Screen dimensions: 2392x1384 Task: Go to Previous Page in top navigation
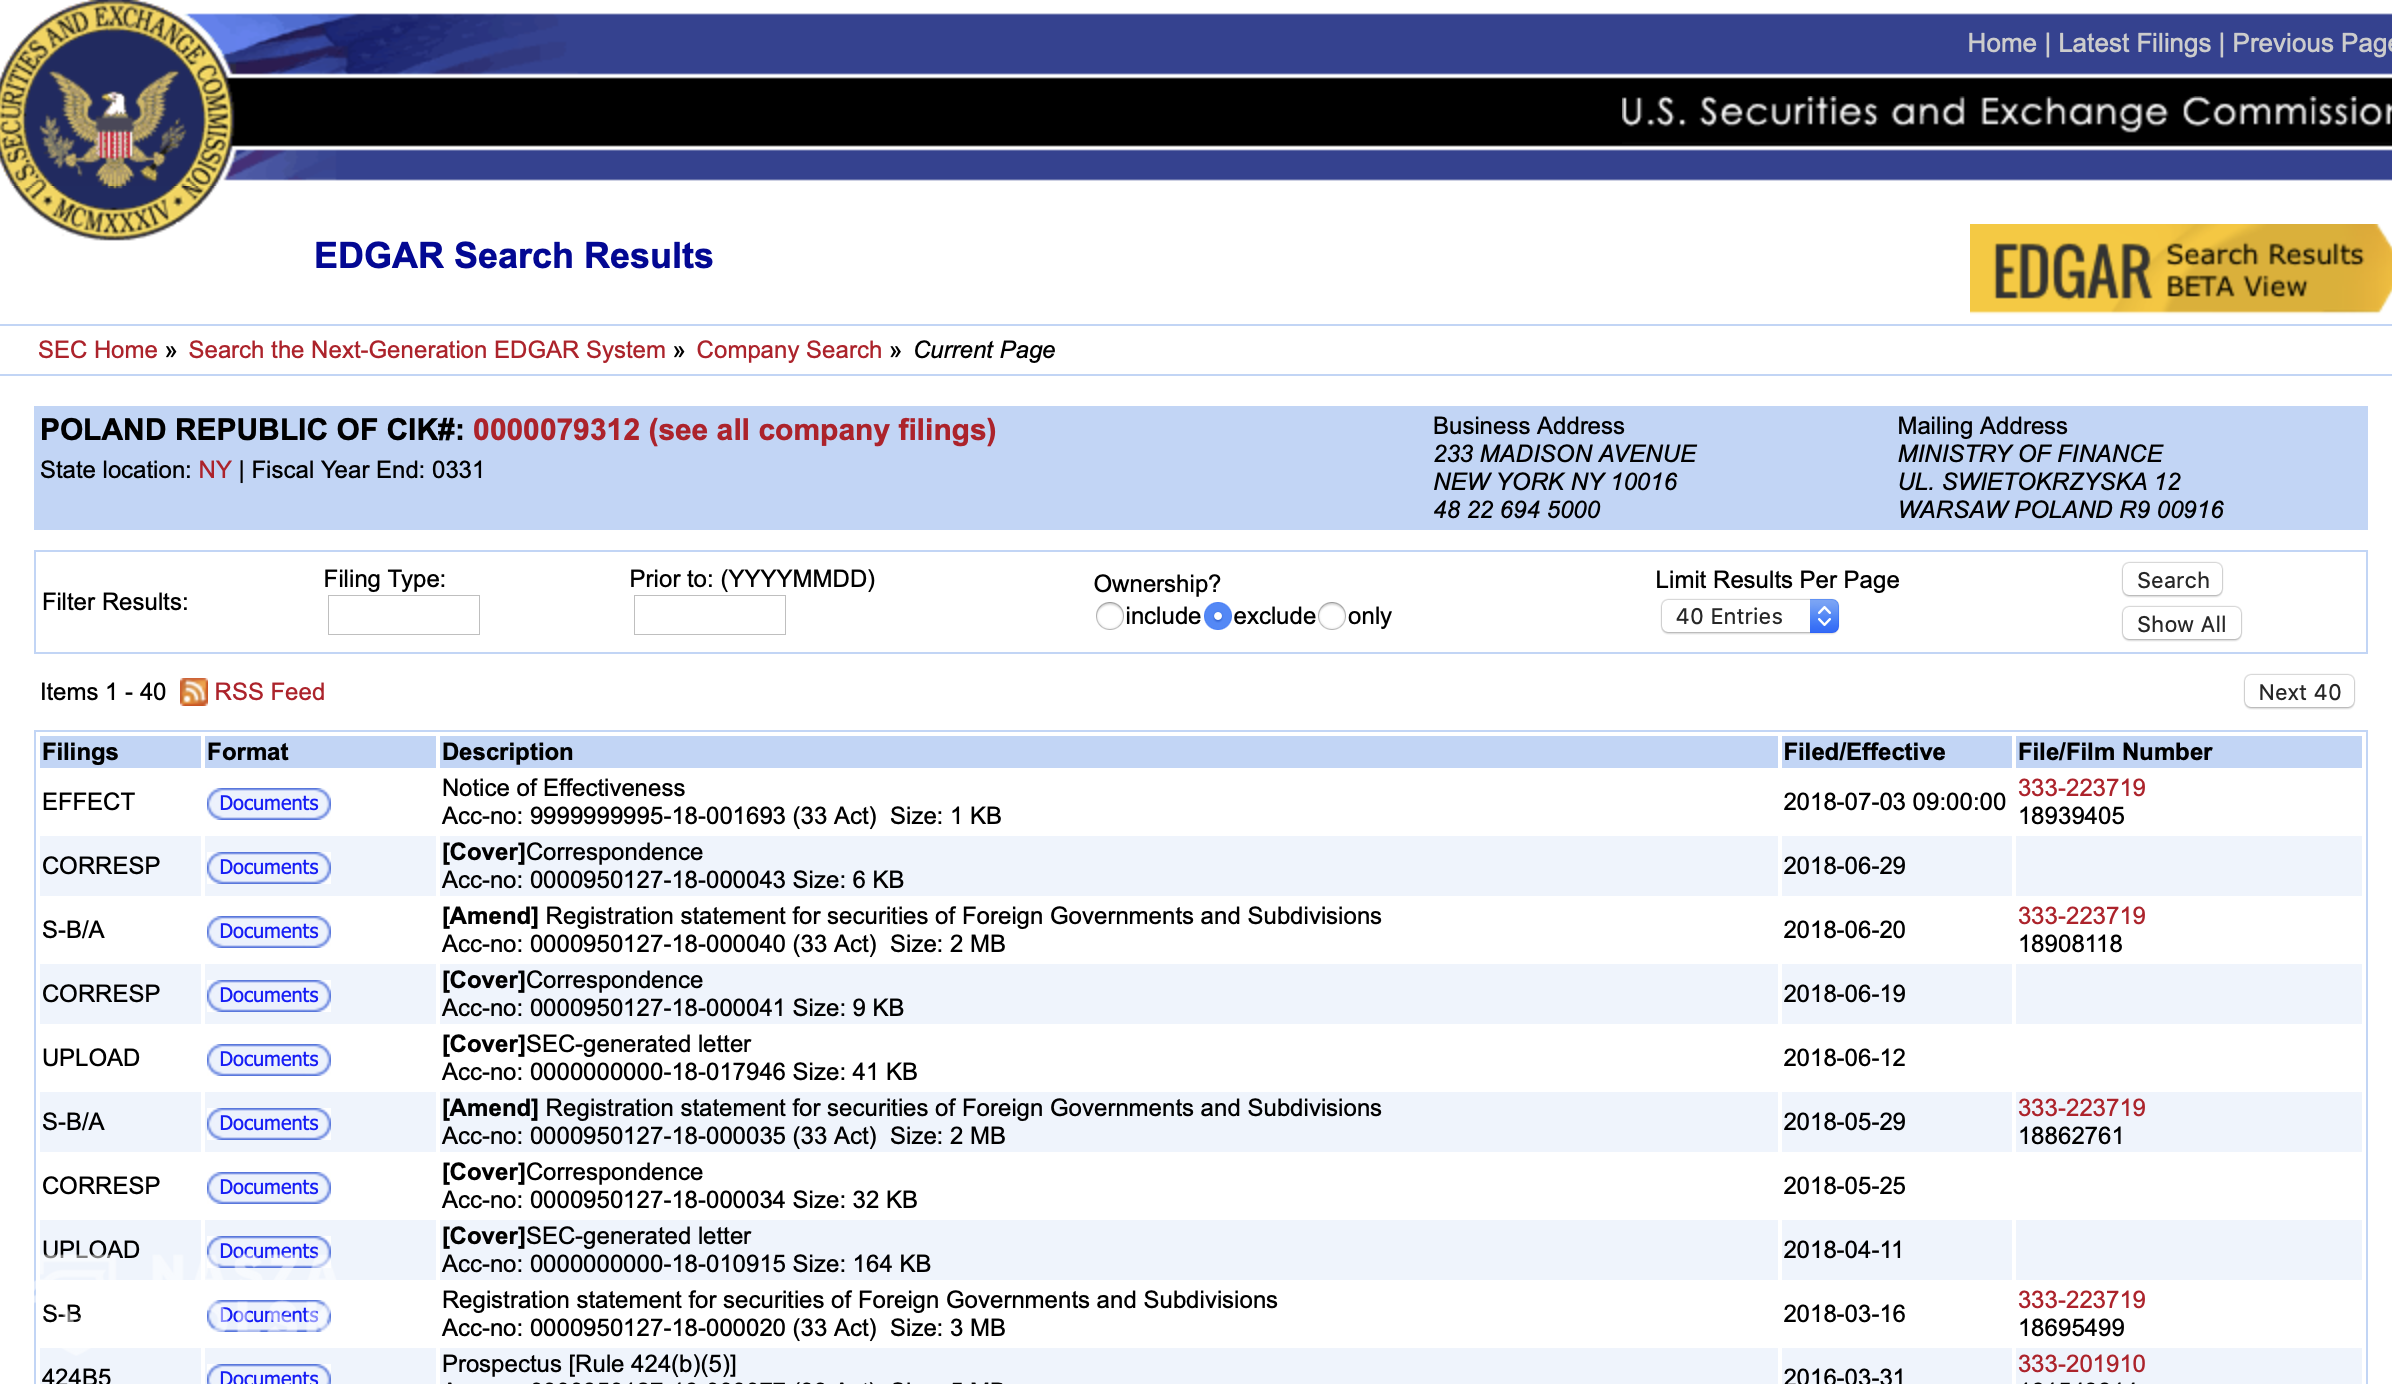pos(2311,43)
